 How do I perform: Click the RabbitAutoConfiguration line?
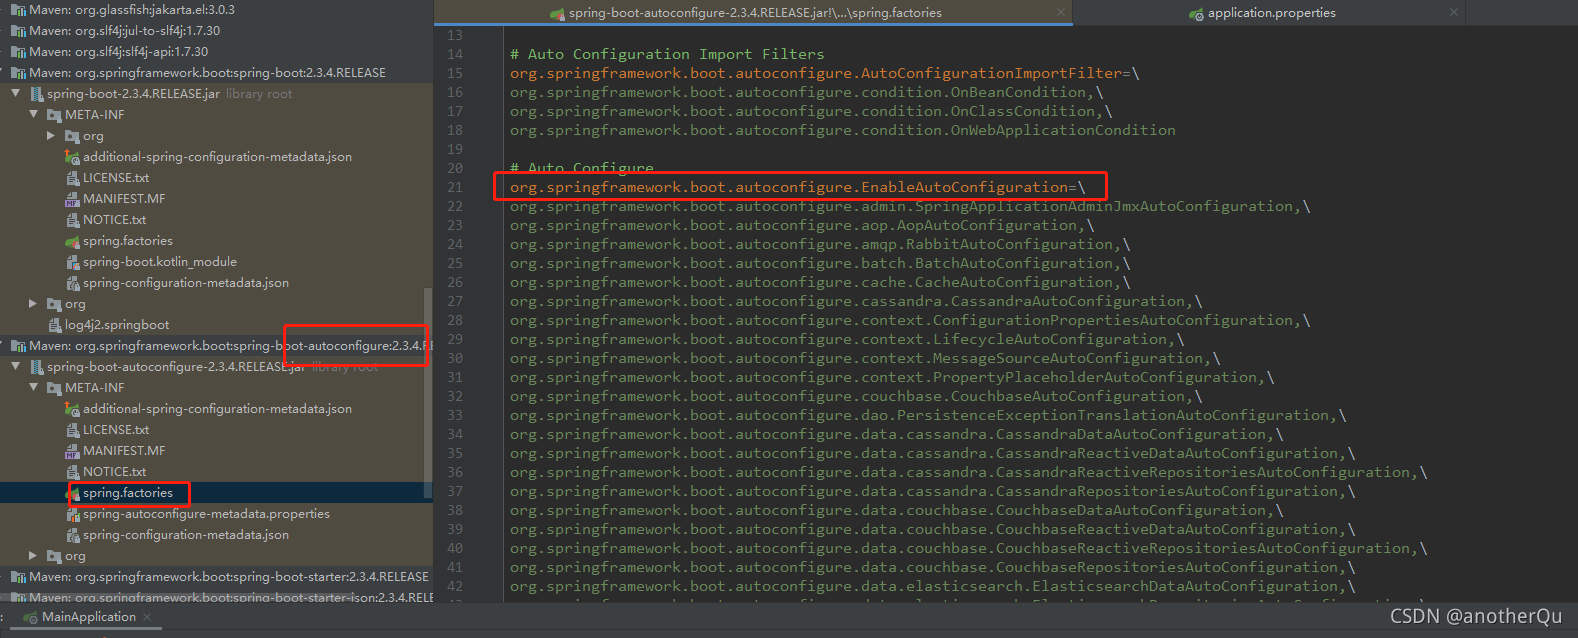pos(820,244)
